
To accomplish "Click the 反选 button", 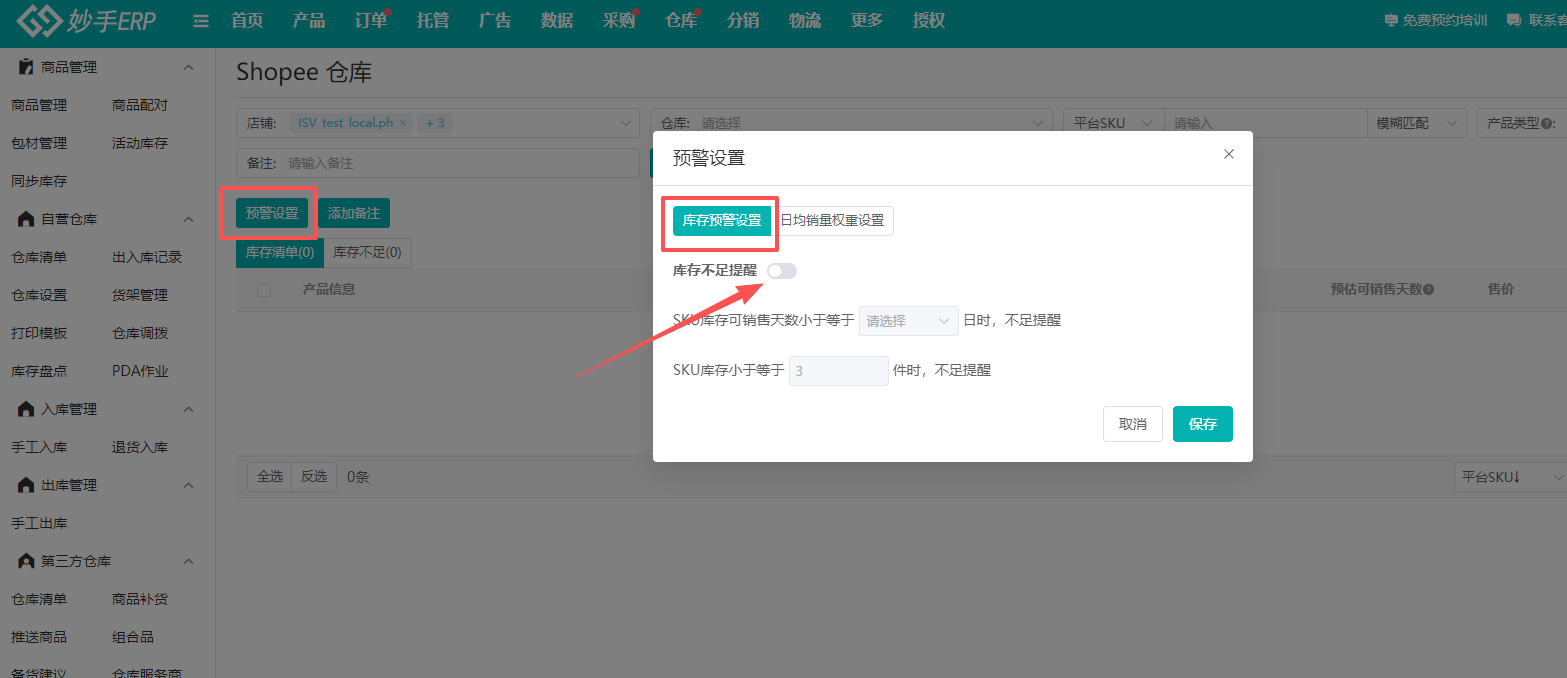I will [314, 477].
